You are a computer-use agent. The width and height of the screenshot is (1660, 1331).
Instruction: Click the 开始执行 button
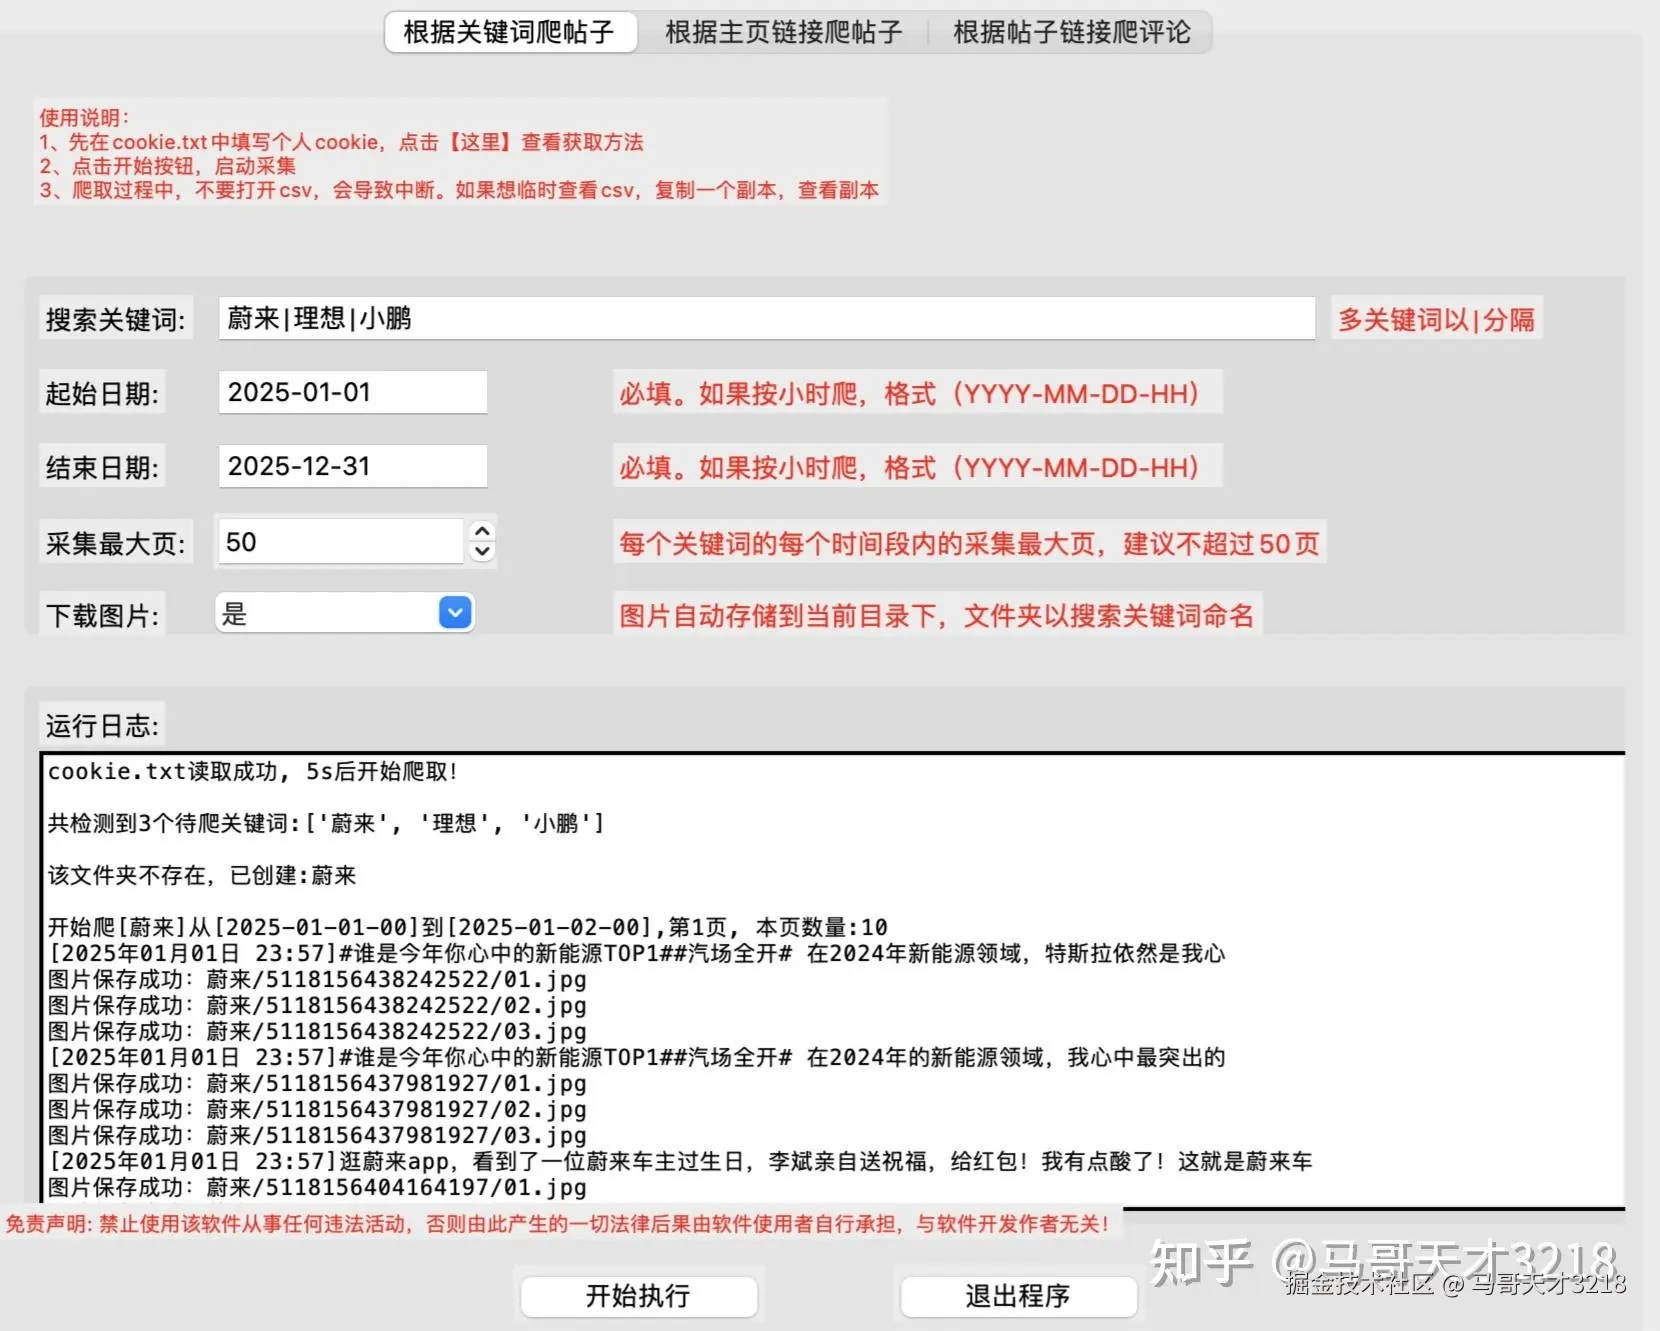[x=638, y=1296]
